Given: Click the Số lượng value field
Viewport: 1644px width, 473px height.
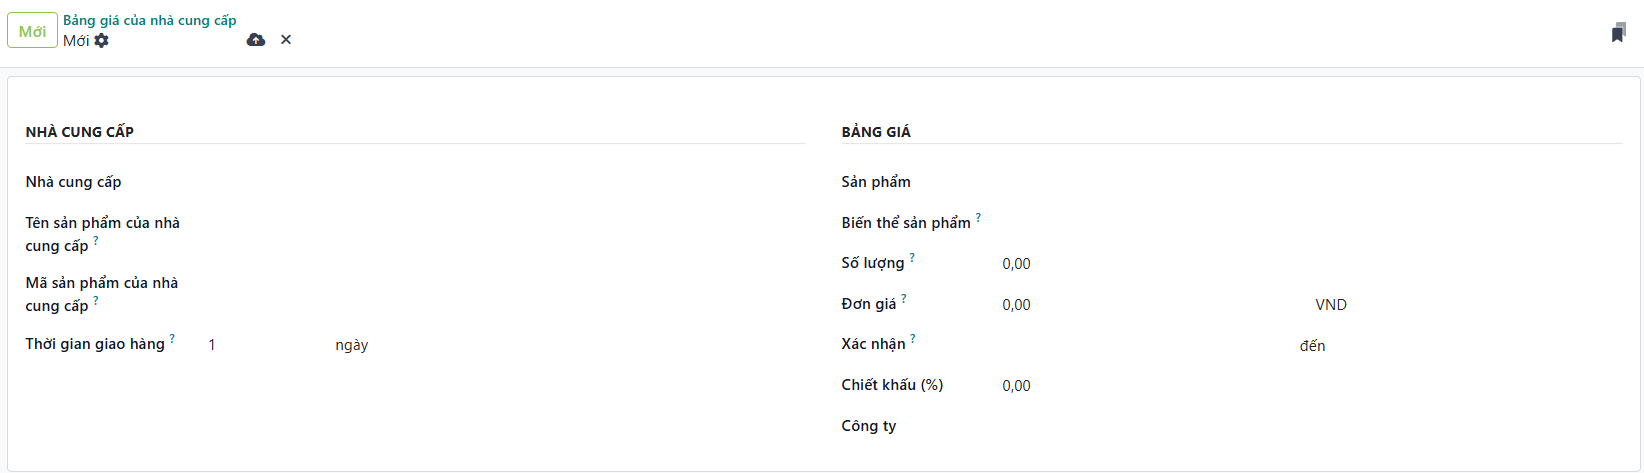Looking at the screenshot, I should 1310,264.
